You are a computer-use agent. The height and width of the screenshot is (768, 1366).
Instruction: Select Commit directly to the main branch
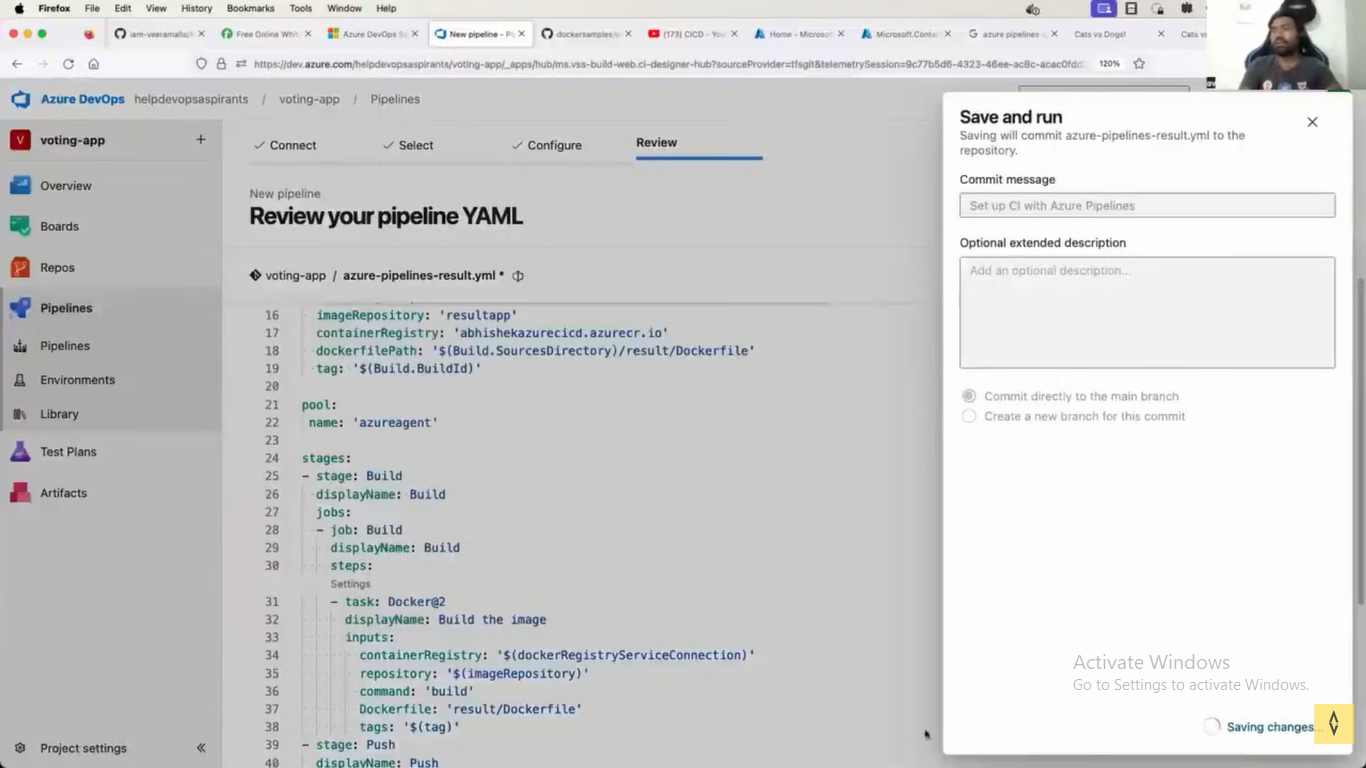point(969,396)
